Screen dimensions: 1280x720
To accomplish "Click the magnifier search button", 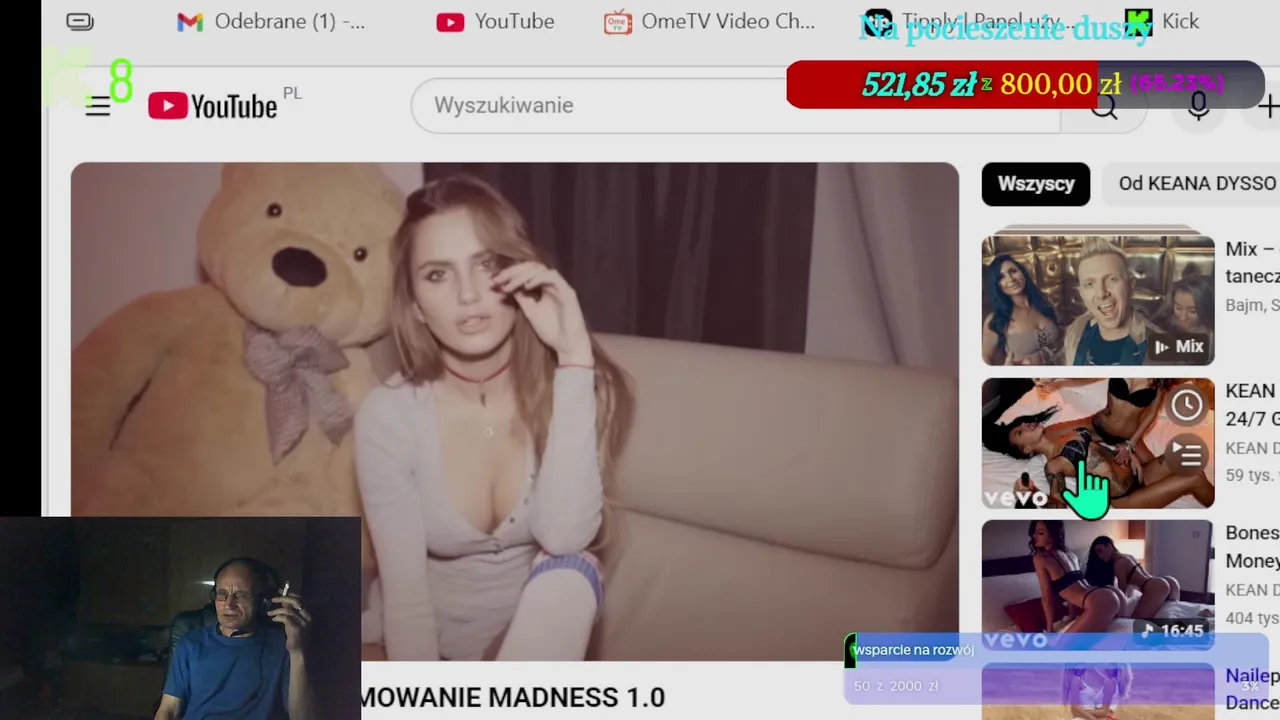I will 1103,106.
